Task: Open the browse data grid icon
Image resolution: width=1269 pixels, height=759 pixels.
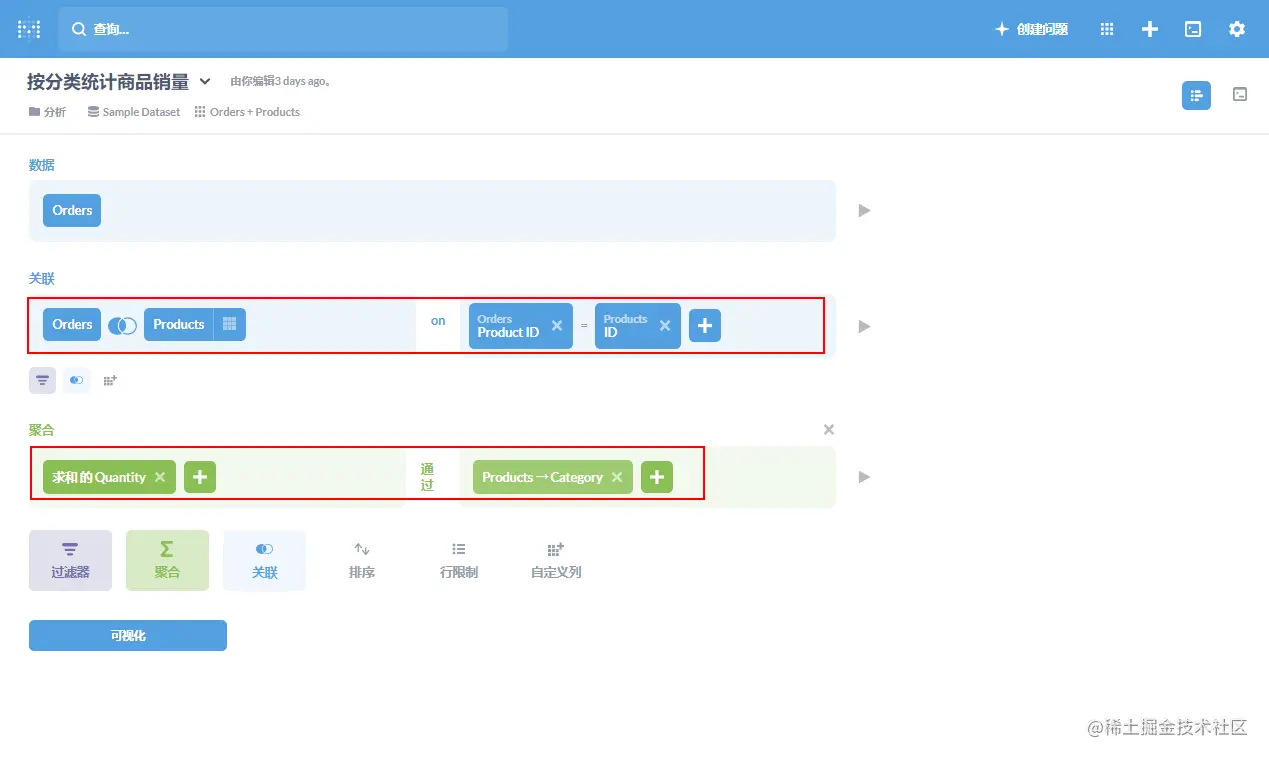Action: click(1107, 29)
